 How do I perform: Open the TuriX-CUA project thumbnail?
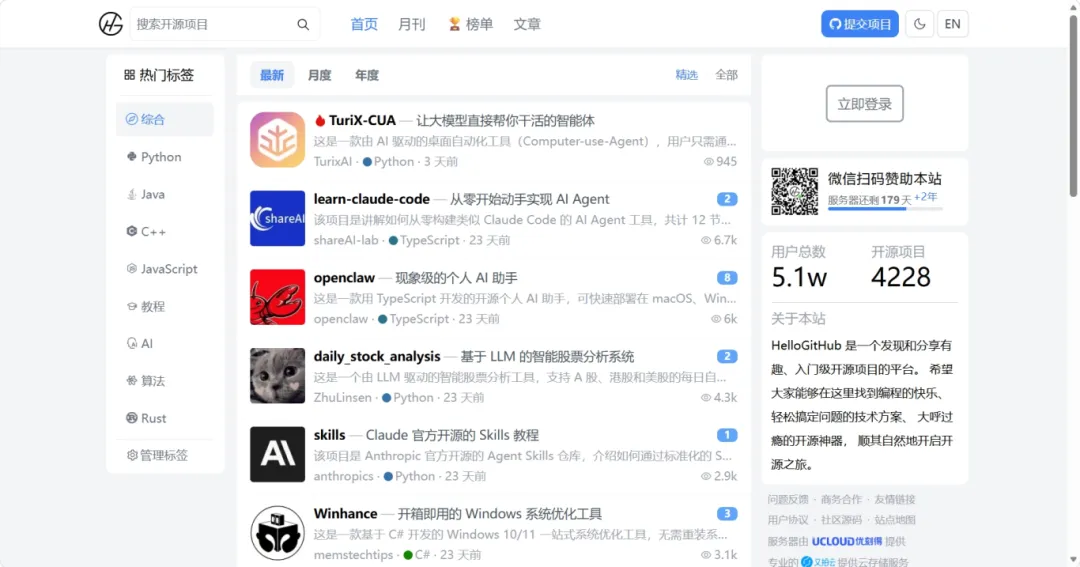278,140
